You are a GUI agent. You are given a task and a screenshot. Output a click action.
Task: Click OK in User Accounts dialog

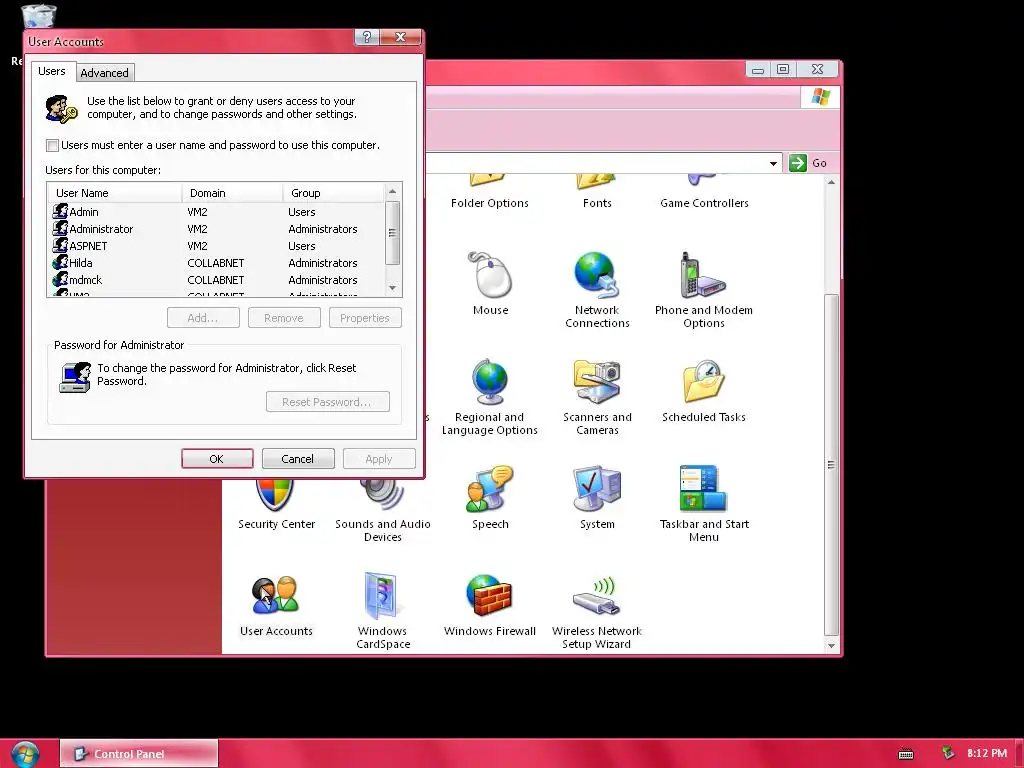pos(217,458)
